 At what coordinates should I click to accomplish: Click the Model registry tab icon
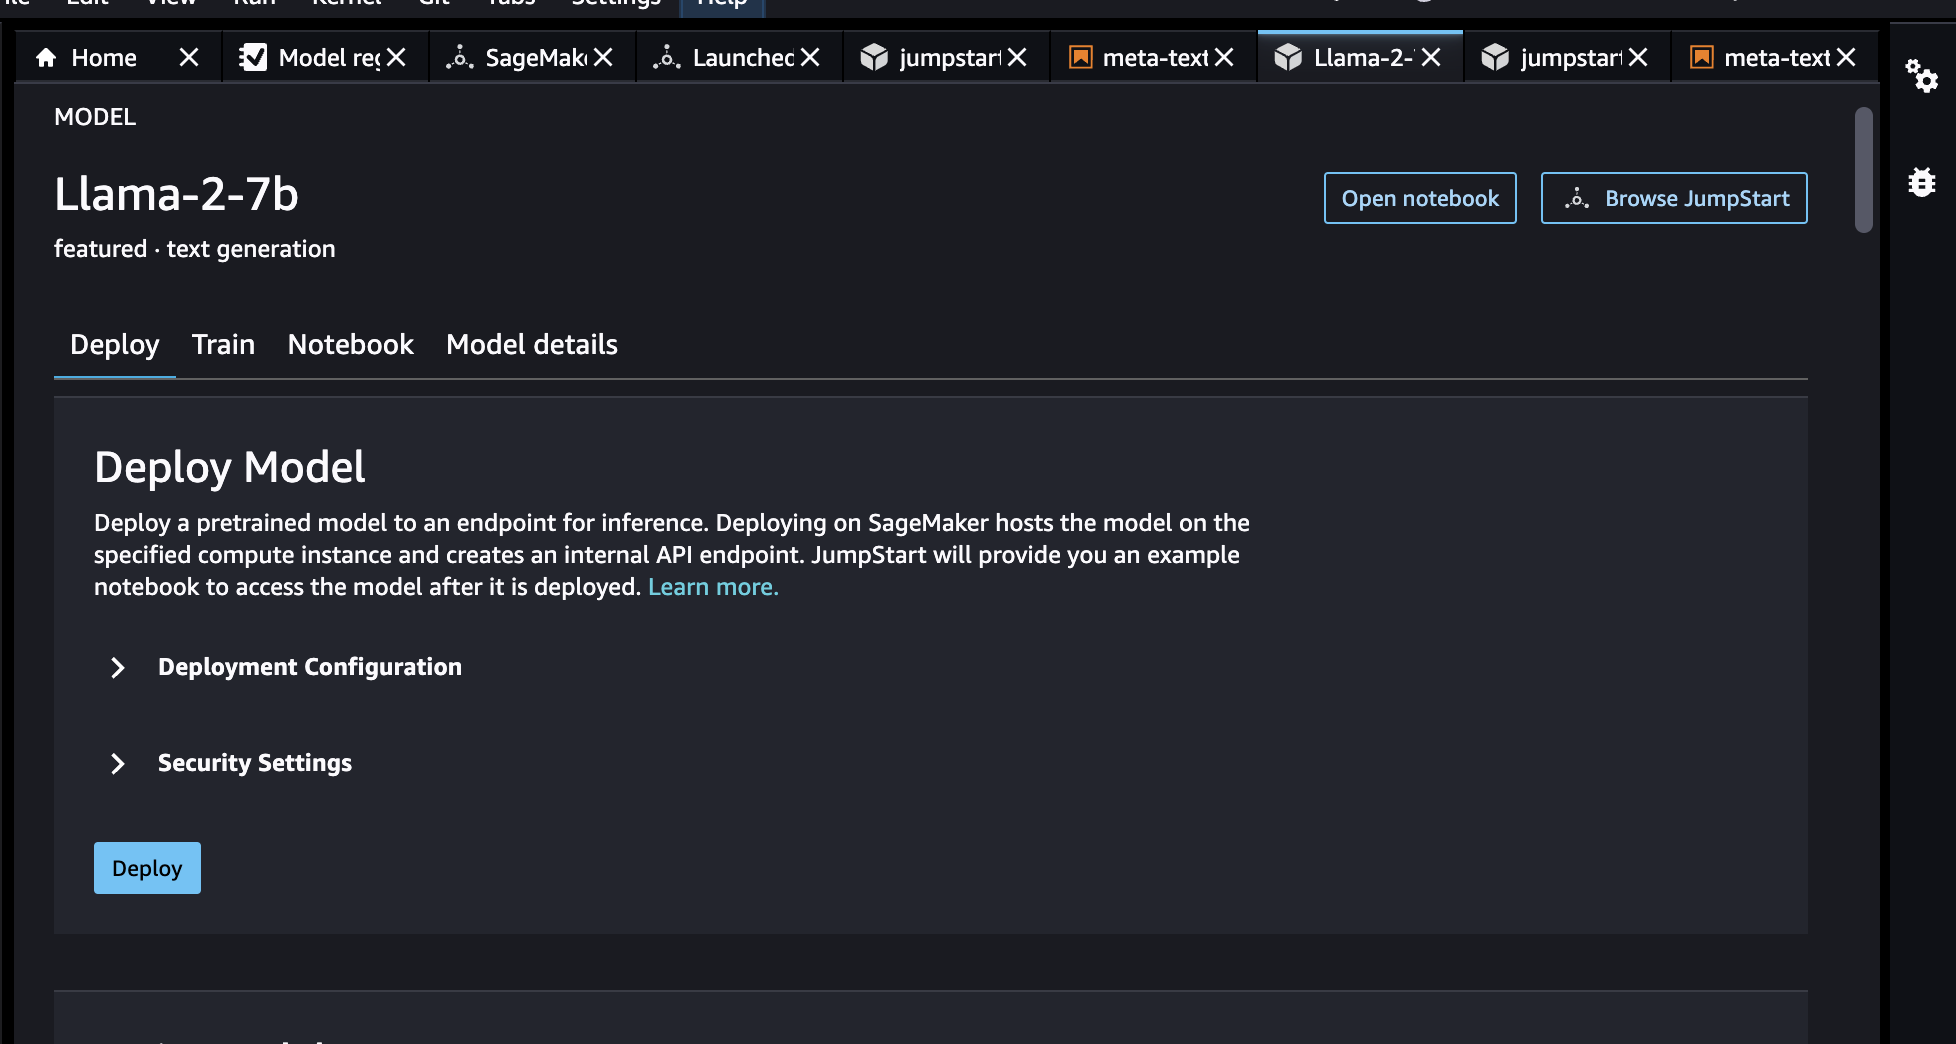pyautogui.click(x=253, y=58)
